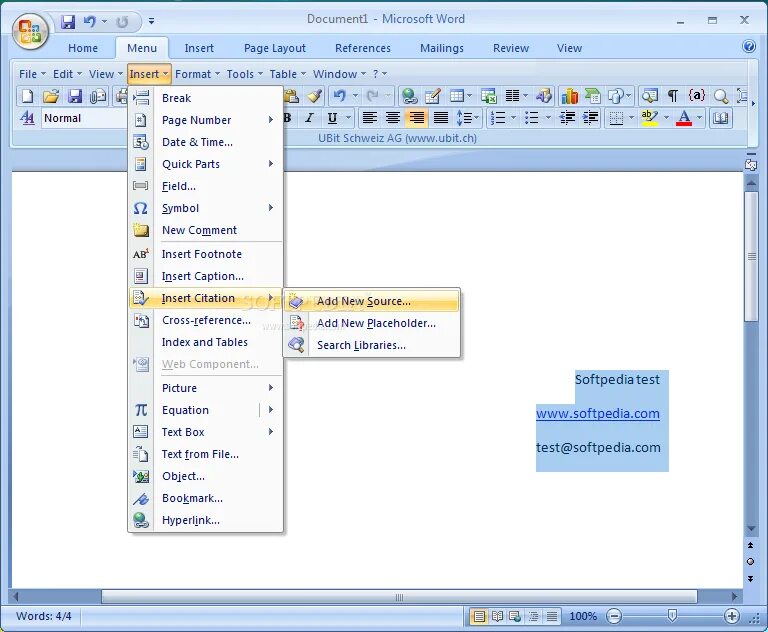Click the zoom slider thumb

[x=672, y=616]
